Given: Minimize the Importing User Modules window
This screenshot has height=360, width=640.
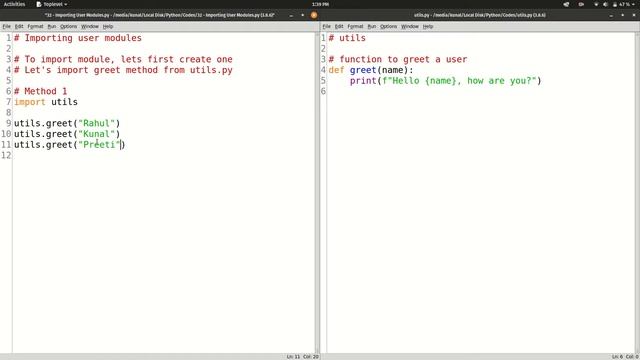Looking at the screenshot, I should click(291, 15).
